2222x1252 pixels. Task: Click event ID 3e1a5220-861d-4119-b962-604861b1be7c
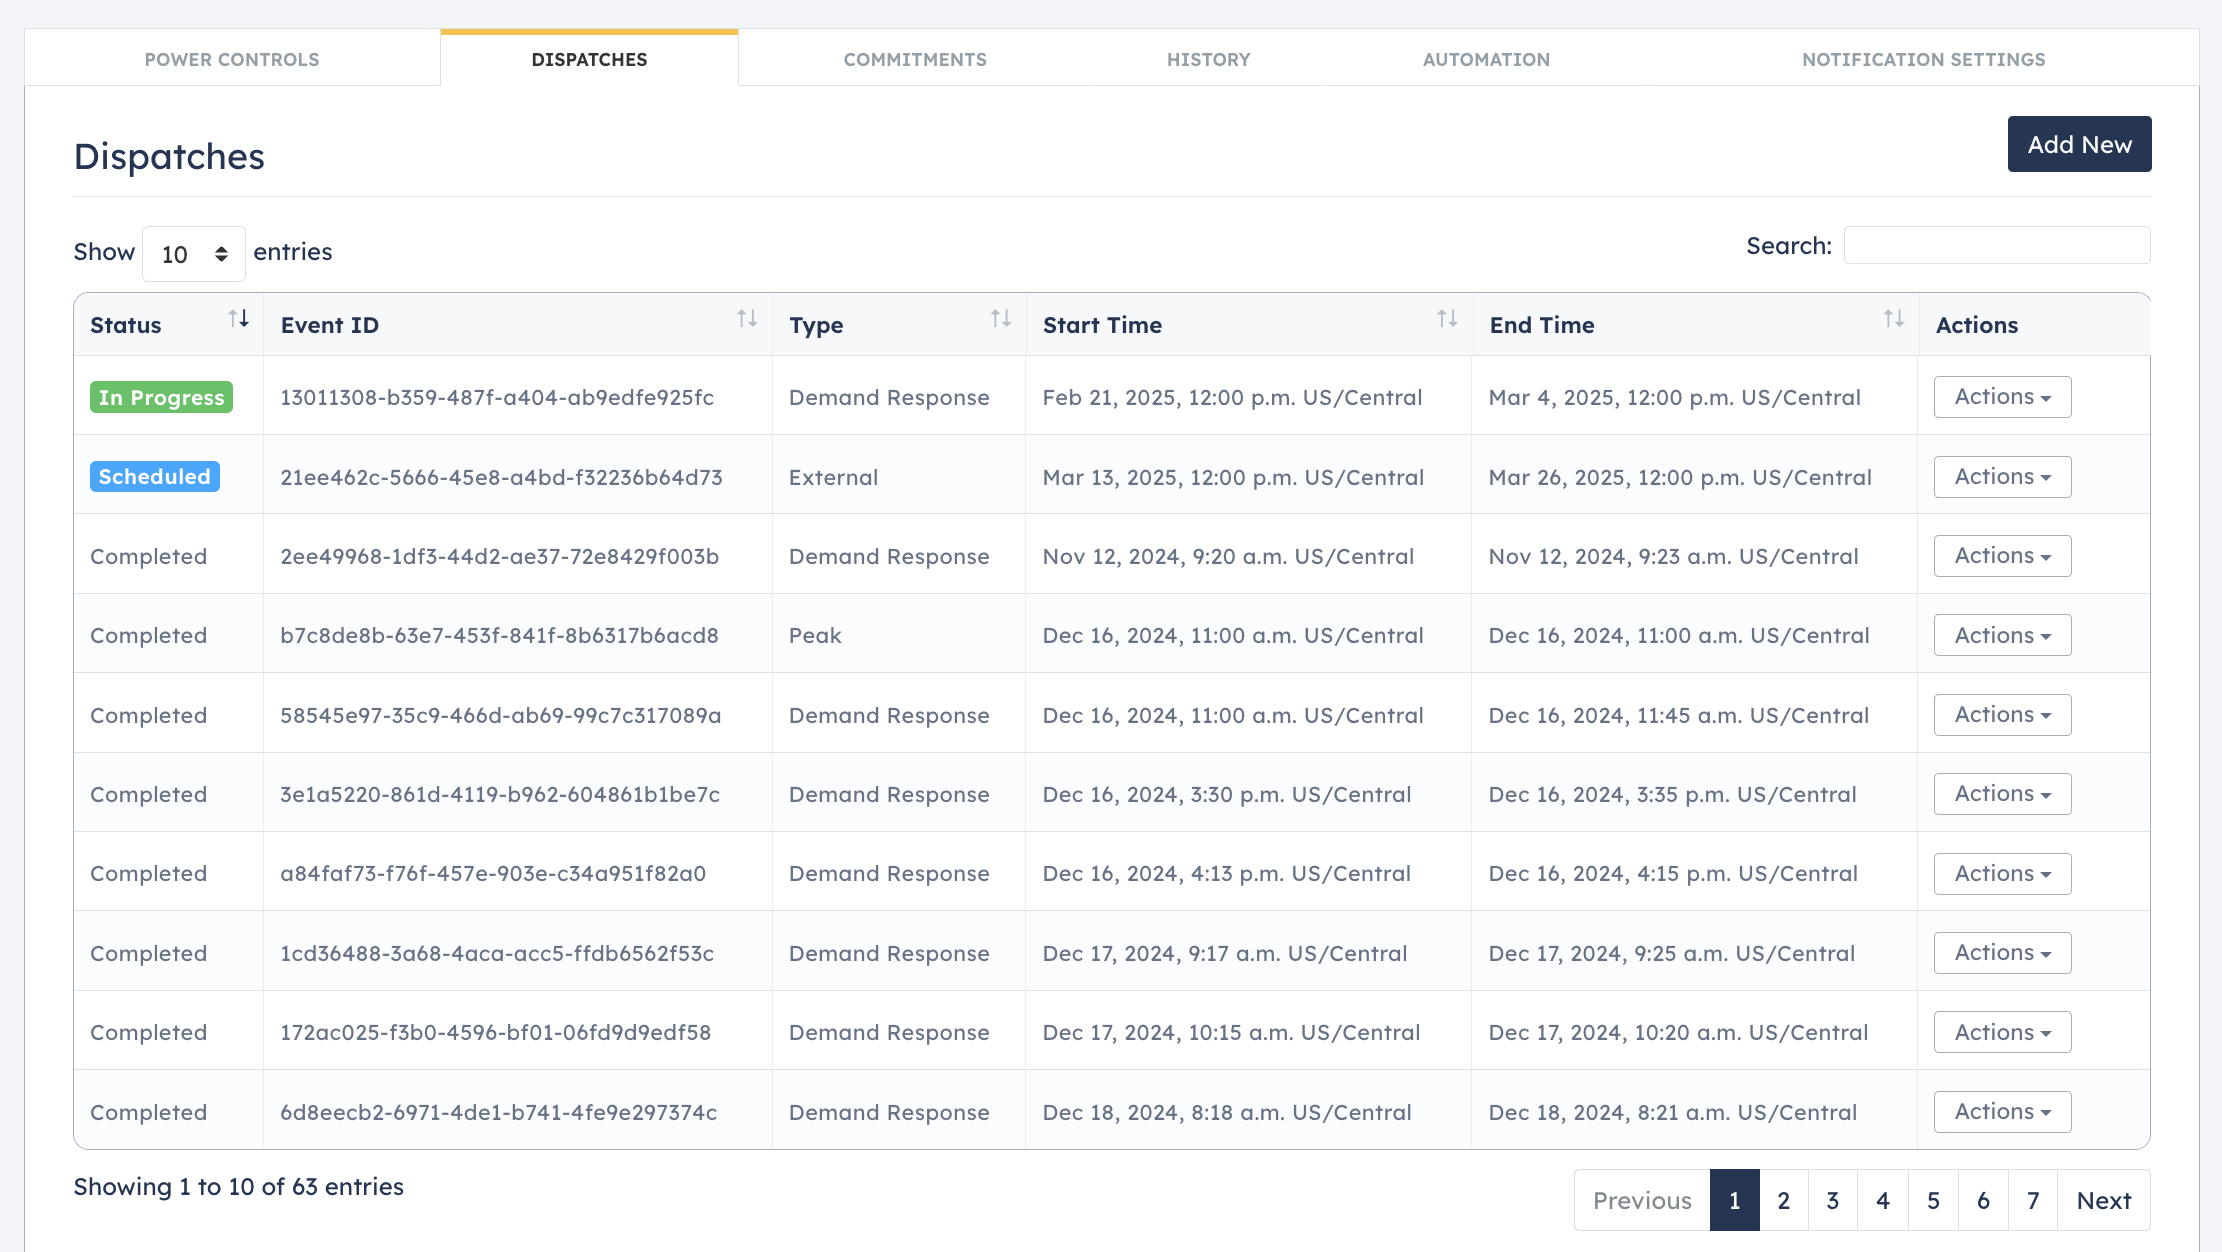(500, 794)
